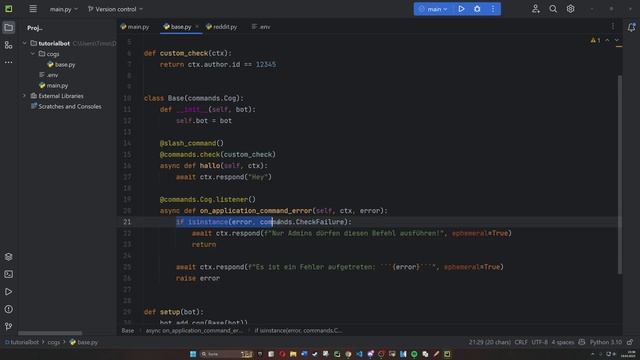Click the project panel horizontal scrollbar
The width and height of the screenshot is (640, 360).
(x=50, y=333)
